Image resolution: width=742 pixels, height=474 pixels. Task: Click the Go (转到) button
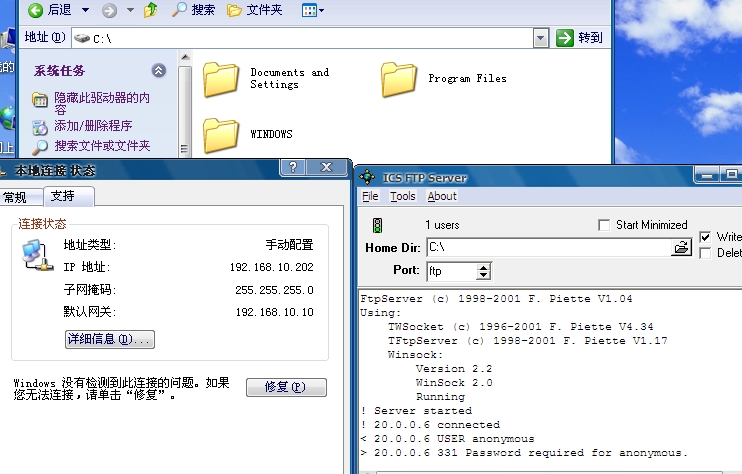579,38
